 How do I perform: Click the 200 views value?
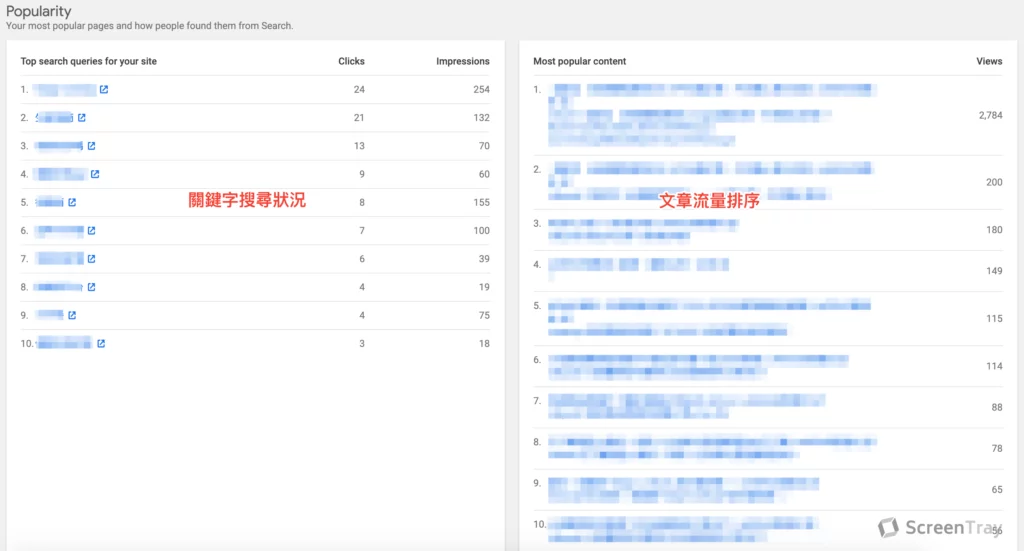tap(994, 182)
